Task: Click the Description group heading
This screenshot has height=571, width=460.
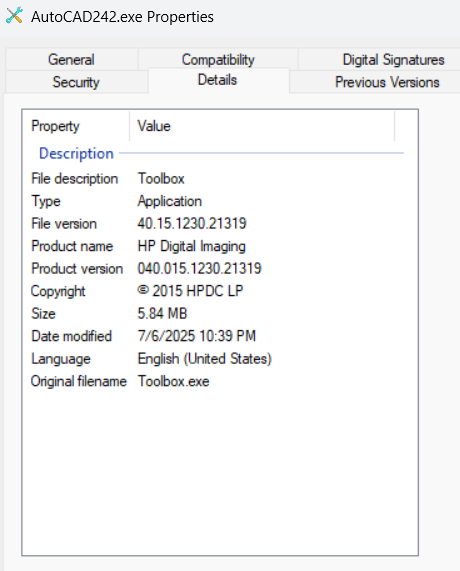Action: [76, 153]
